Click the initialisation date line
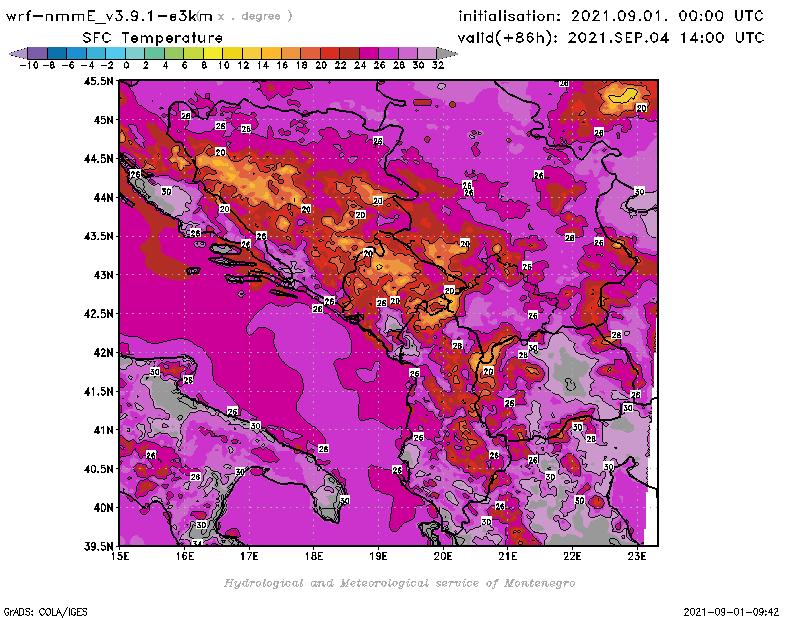This screenshot has height=618, width=800. click(611, 16)
